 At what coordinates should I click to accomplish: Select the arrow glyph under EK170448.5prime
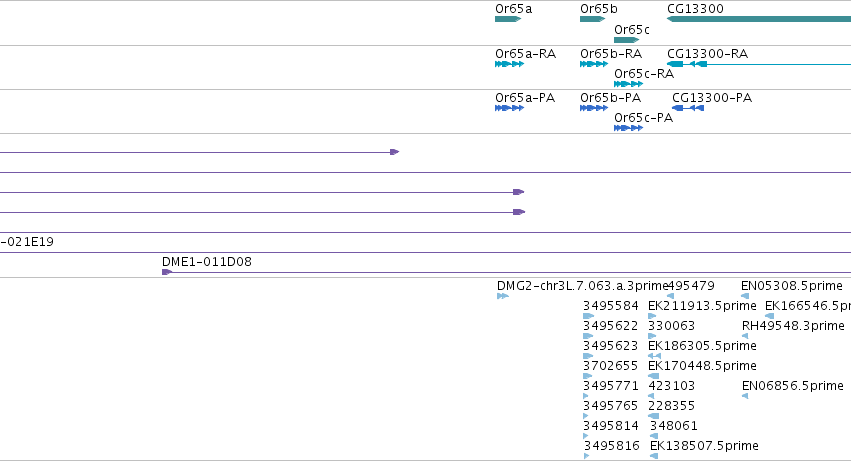653,376
